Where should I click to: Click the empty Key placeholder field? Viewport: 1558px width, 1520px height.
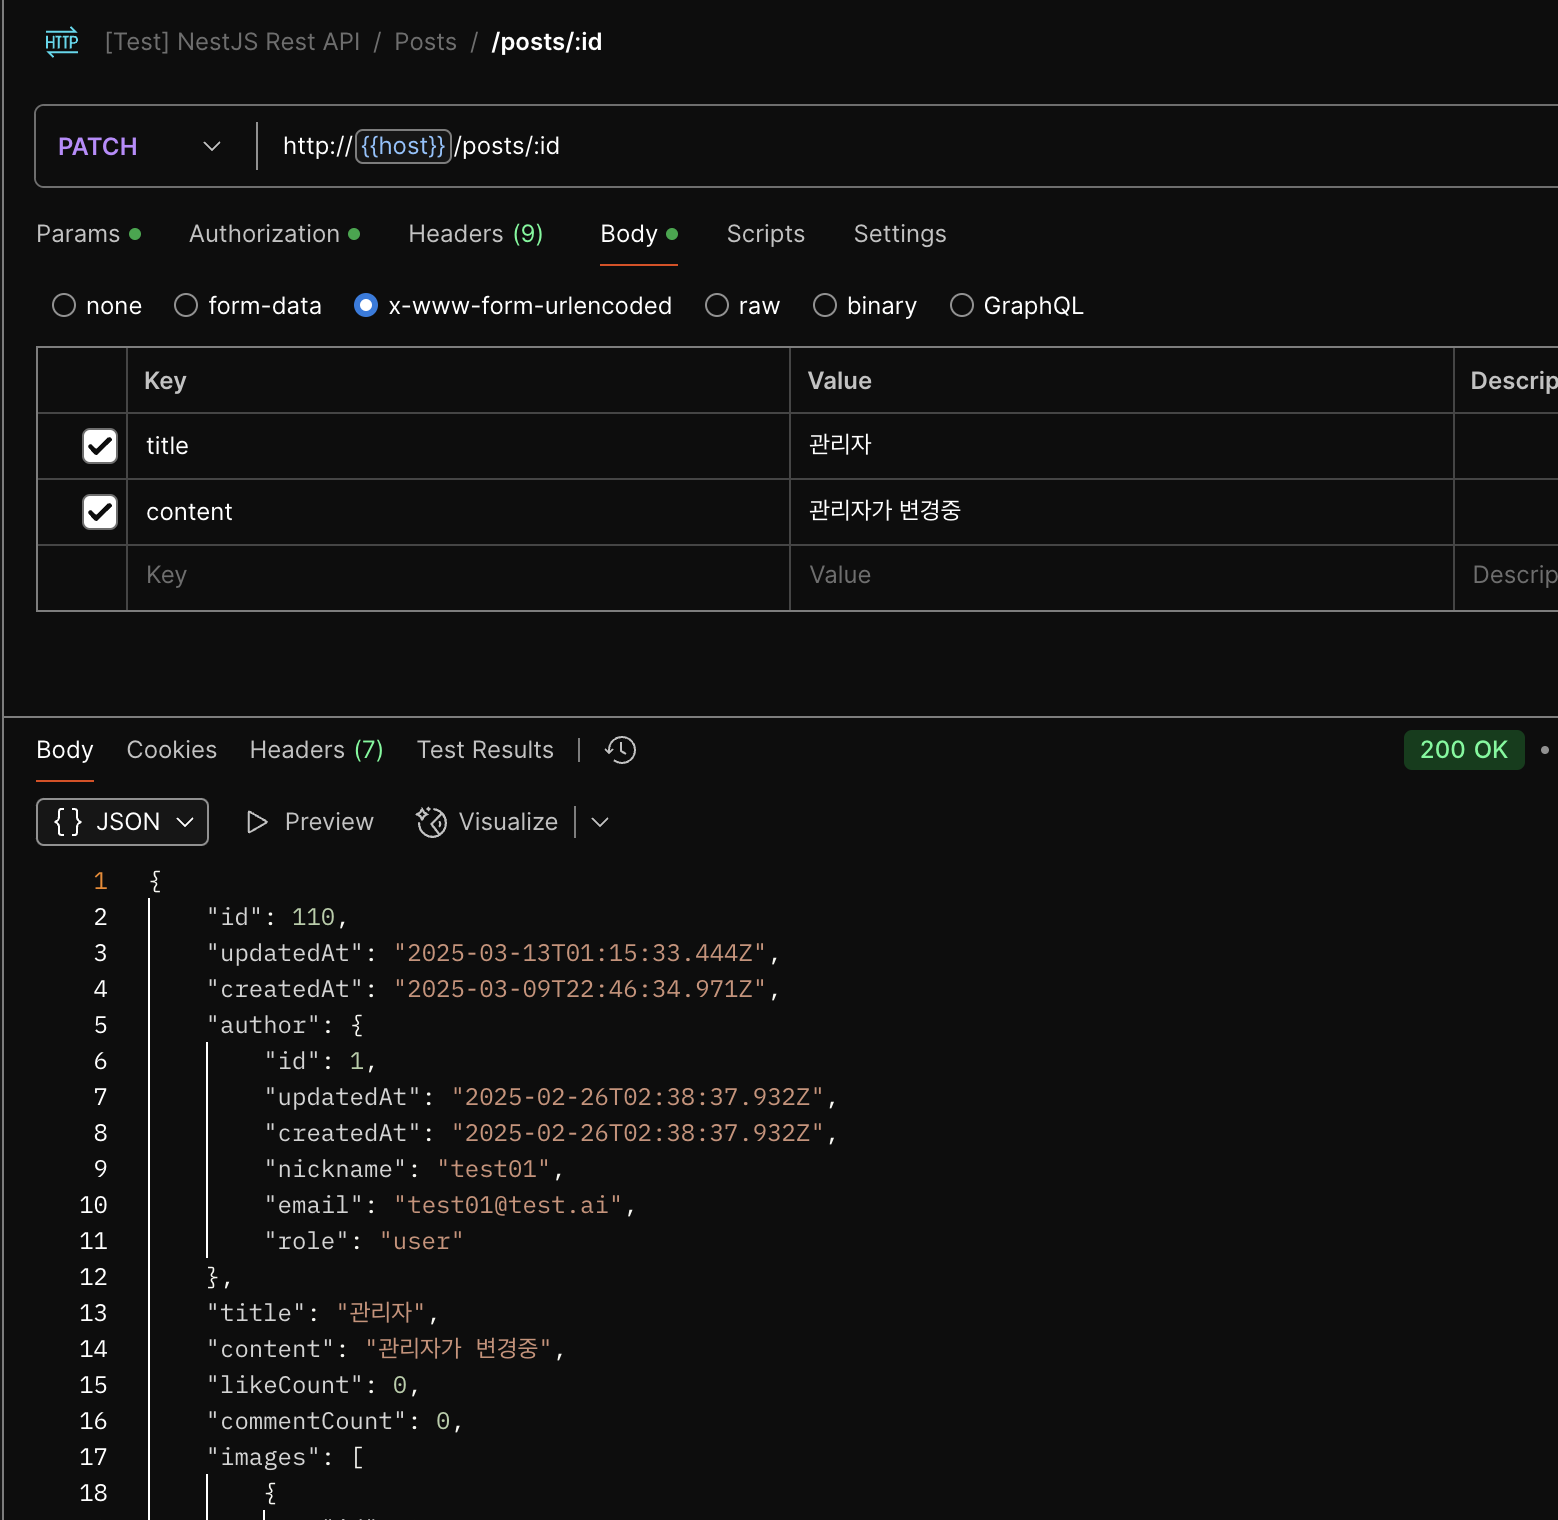[x=458, y=576]
